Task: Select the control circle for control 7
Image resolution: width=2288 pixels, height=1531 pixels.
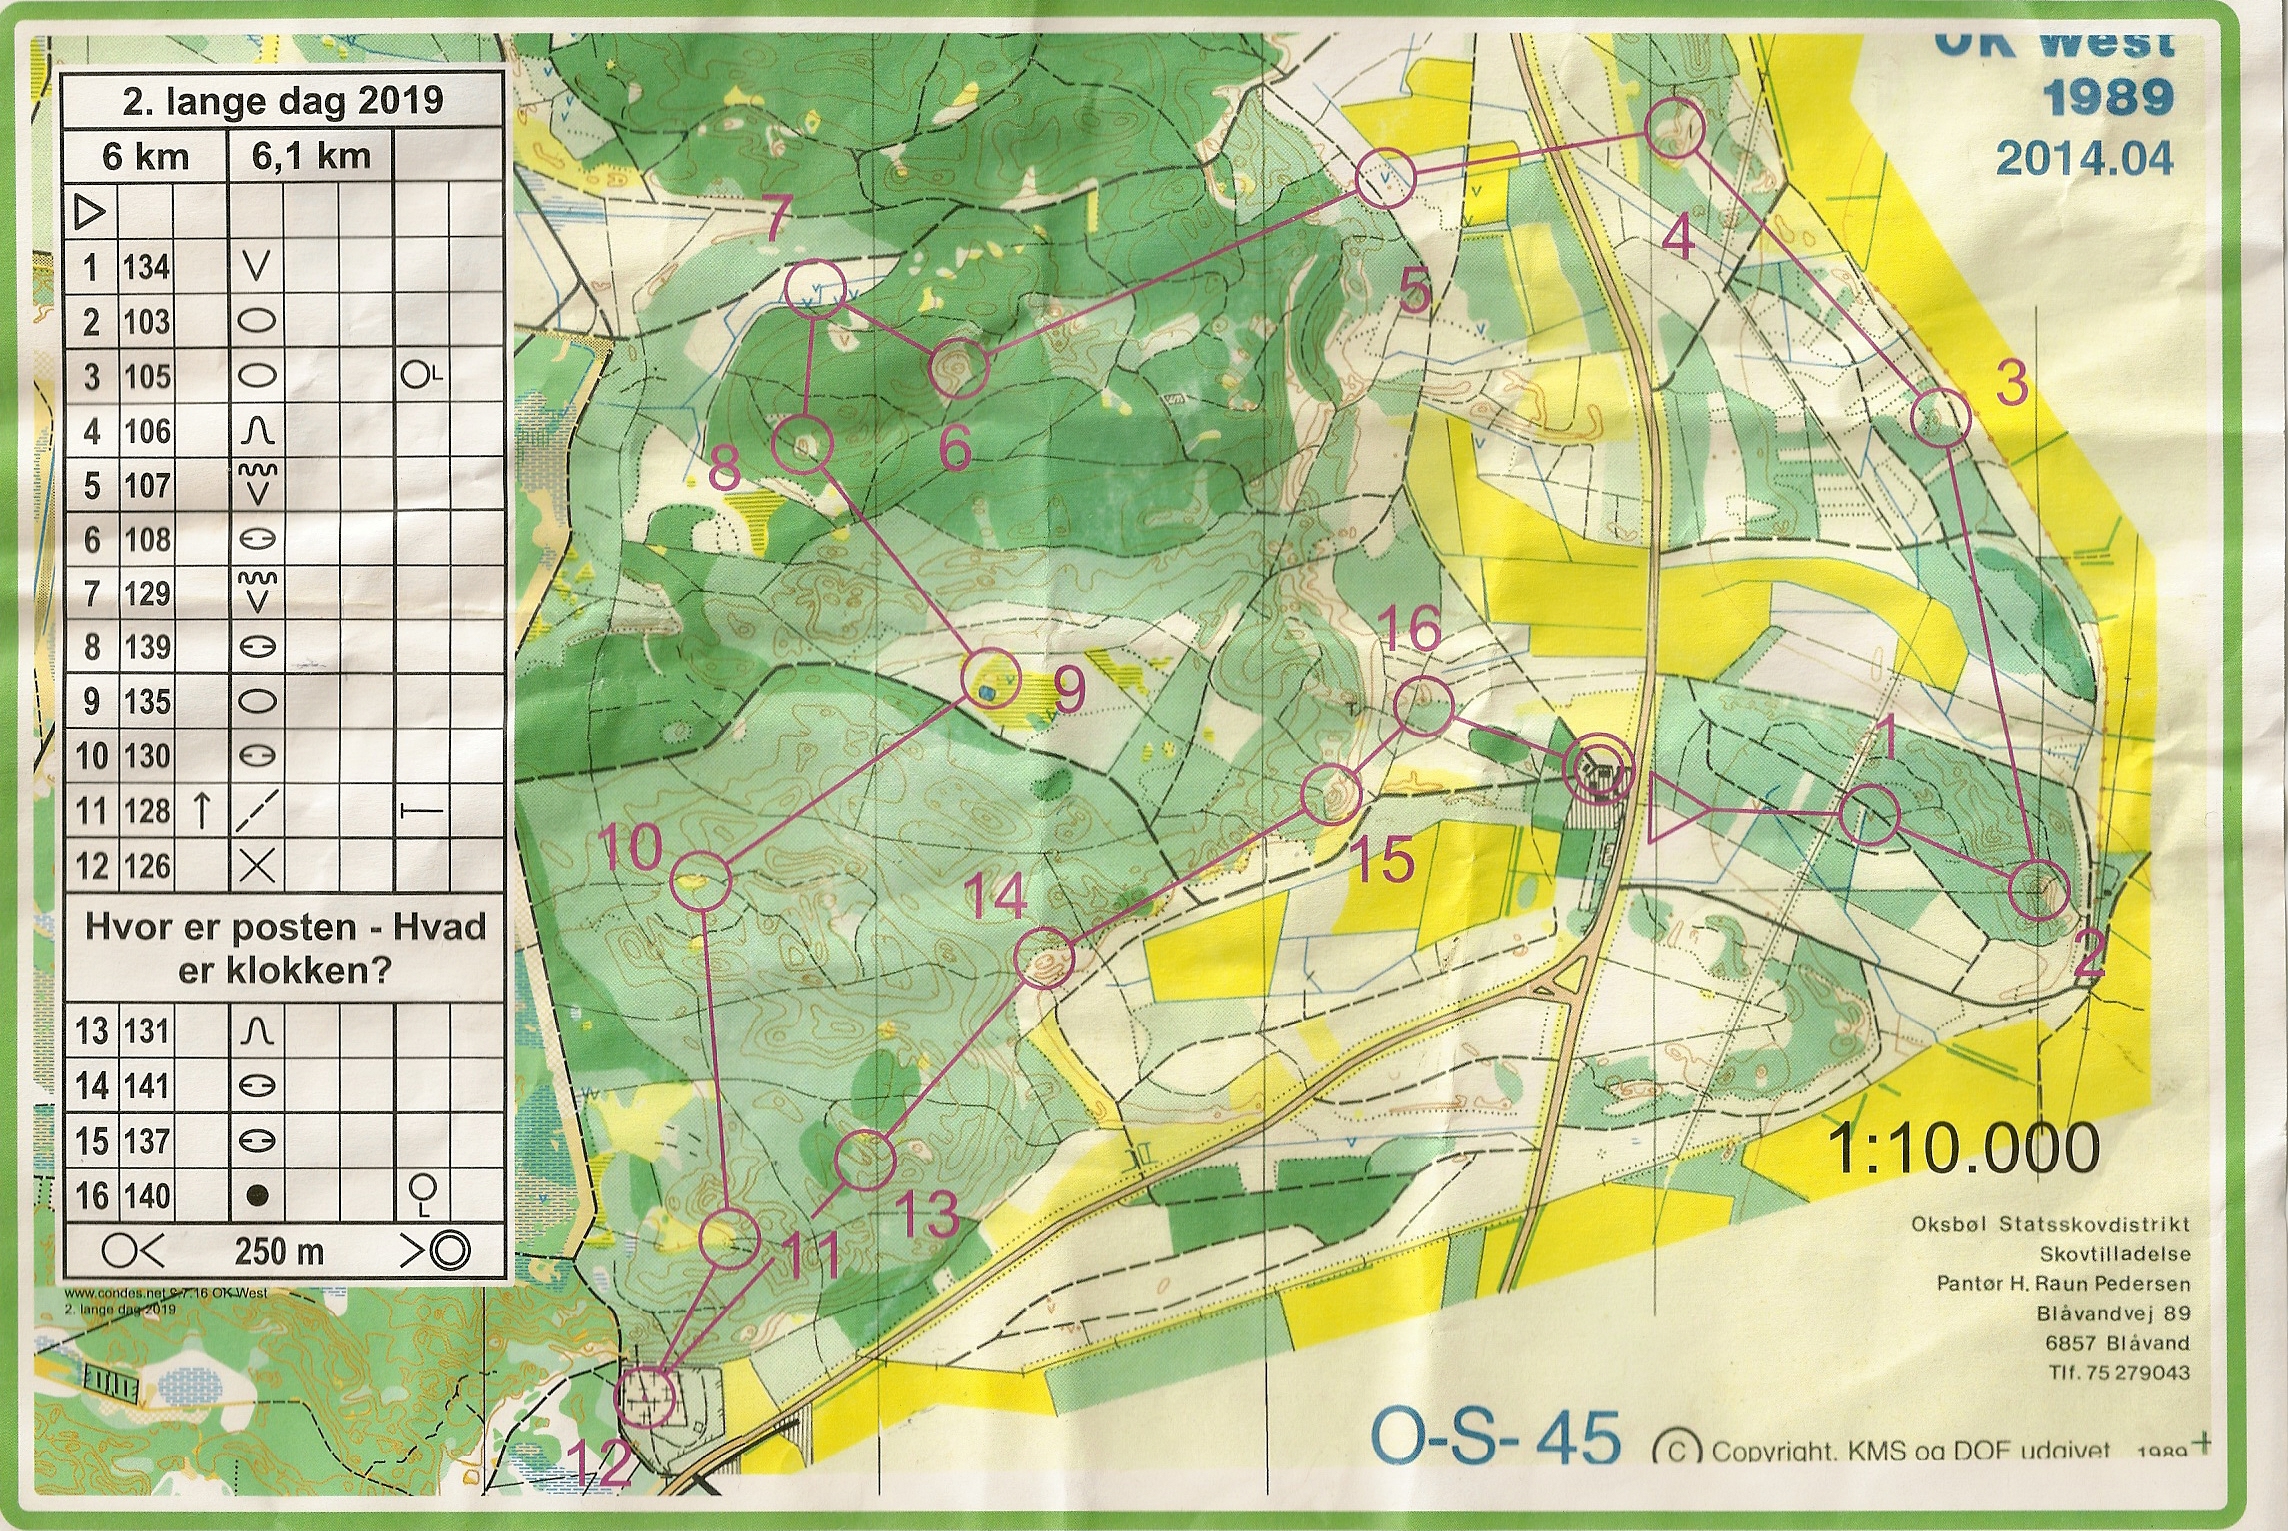Action: (x=816, y=290)
